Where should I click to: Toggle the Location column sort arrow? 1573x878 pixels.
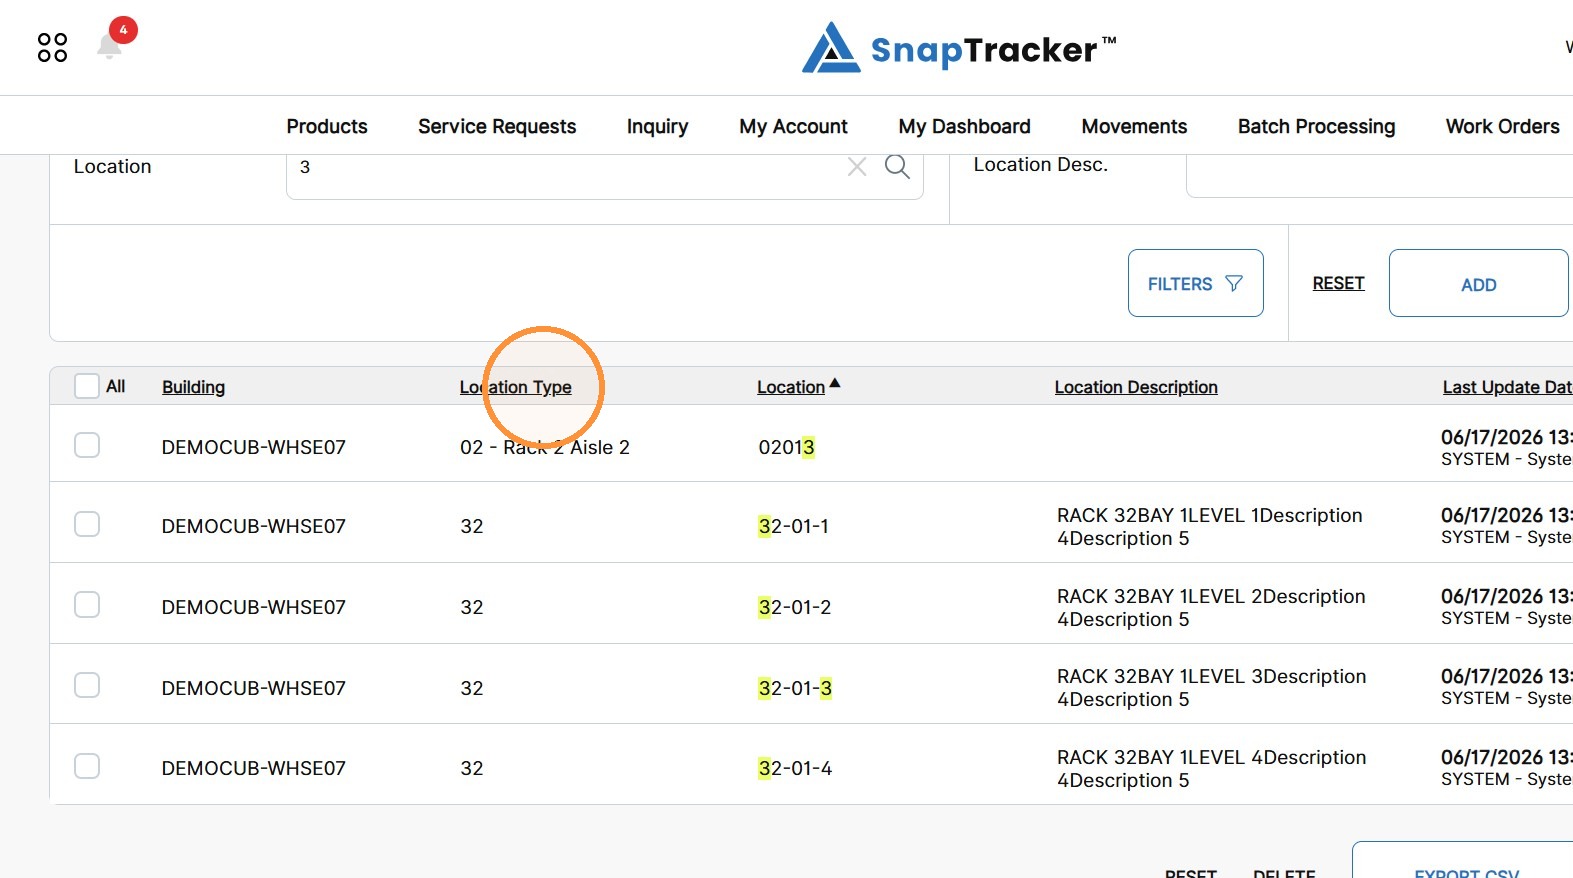click(x=835, y=383)
